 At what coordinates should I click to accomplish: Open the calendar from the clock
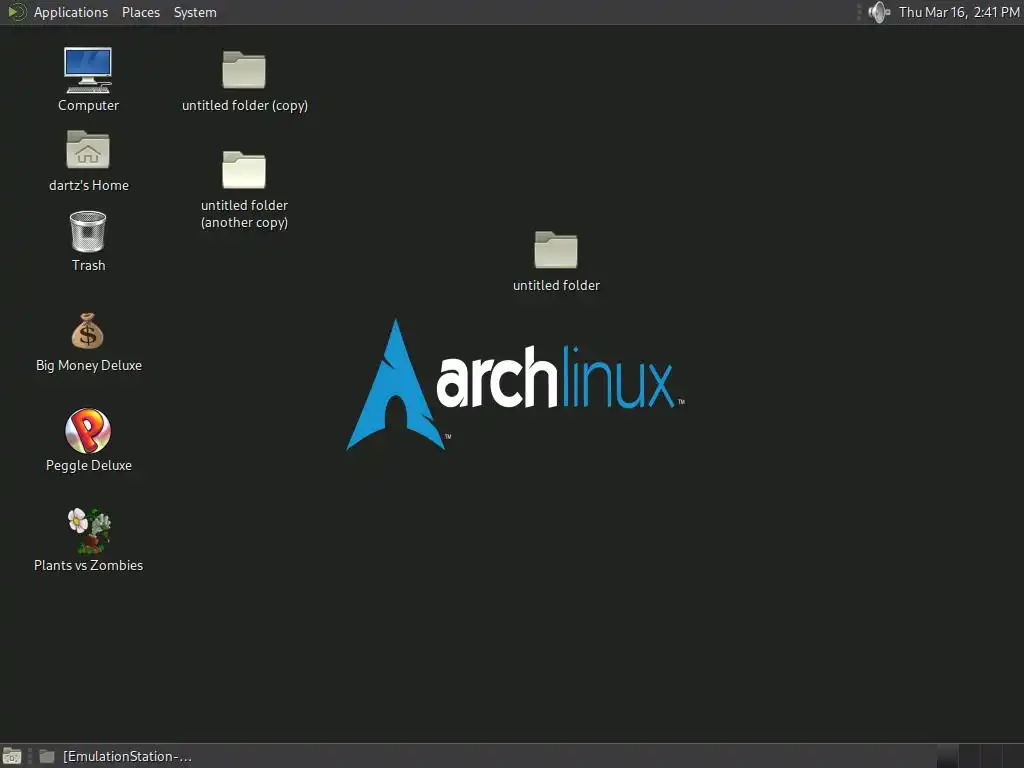point(959,12)
